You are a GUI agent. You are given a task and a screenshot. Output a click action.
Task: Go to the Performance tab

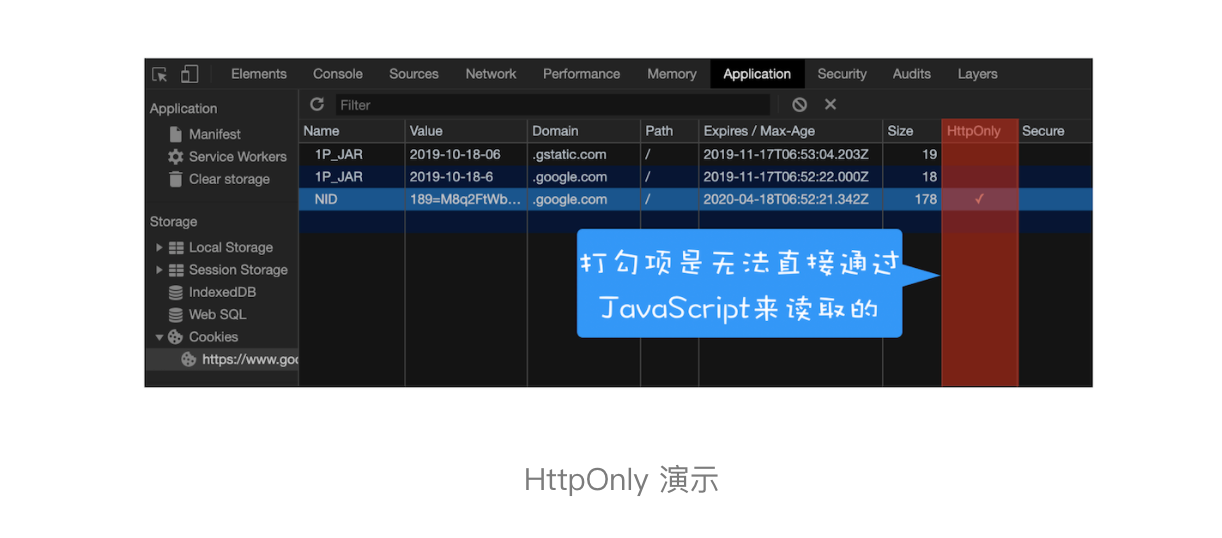coord(581,74)
